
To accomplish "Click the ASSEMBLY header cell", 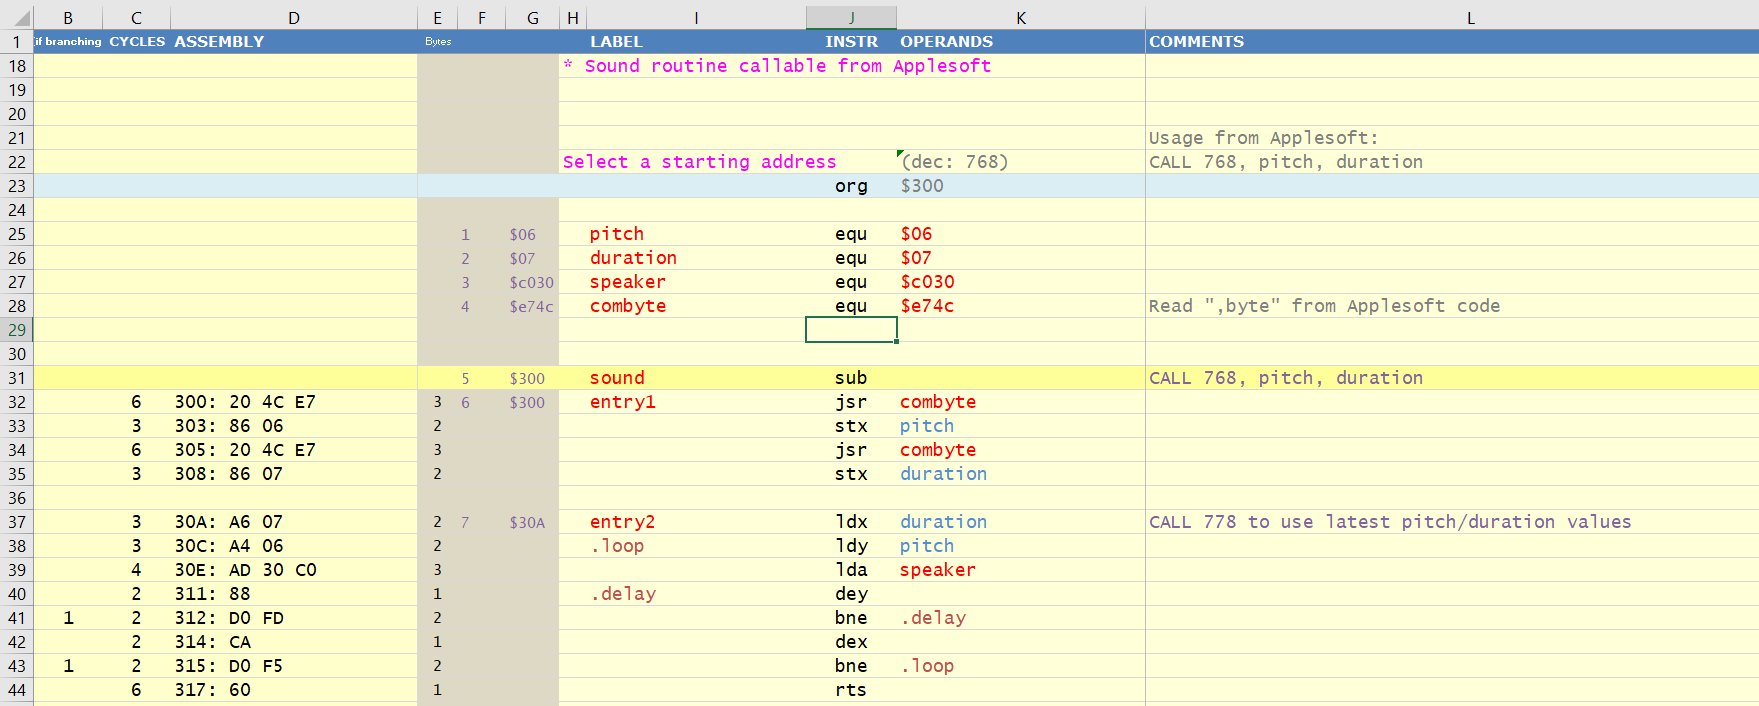I will (220, 42).
